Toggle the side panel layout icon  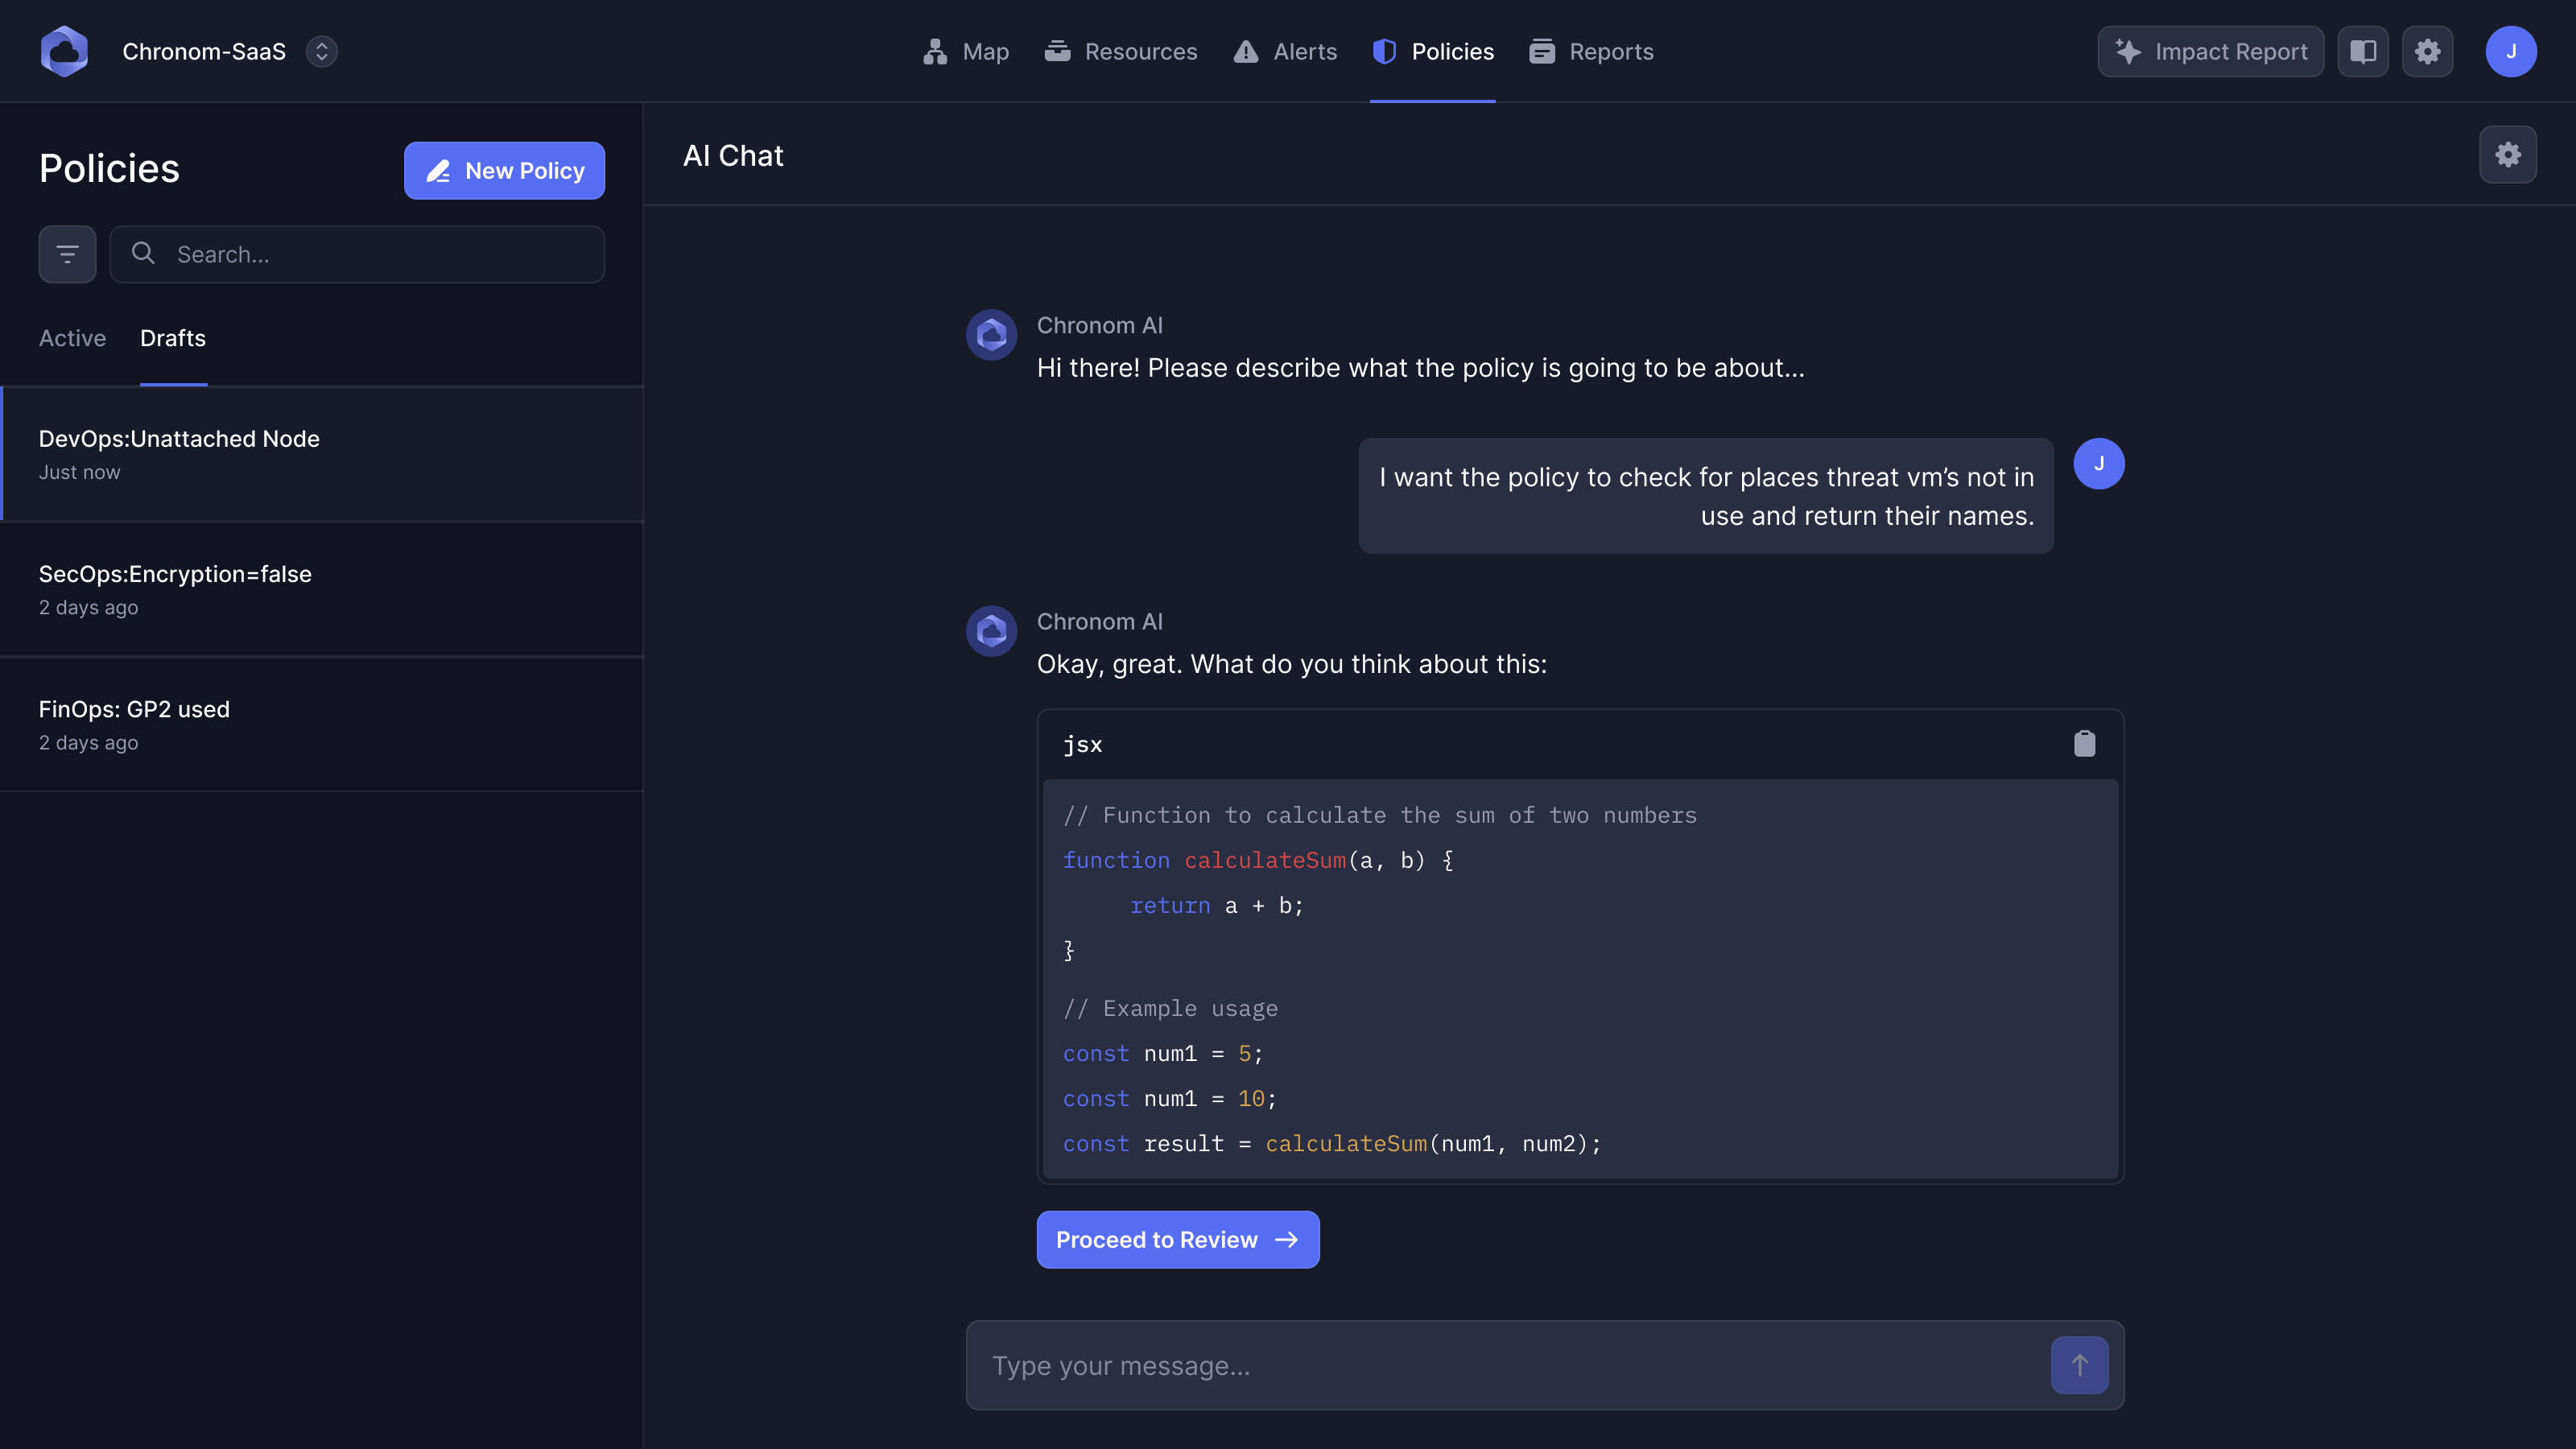tap(2363, 51)
